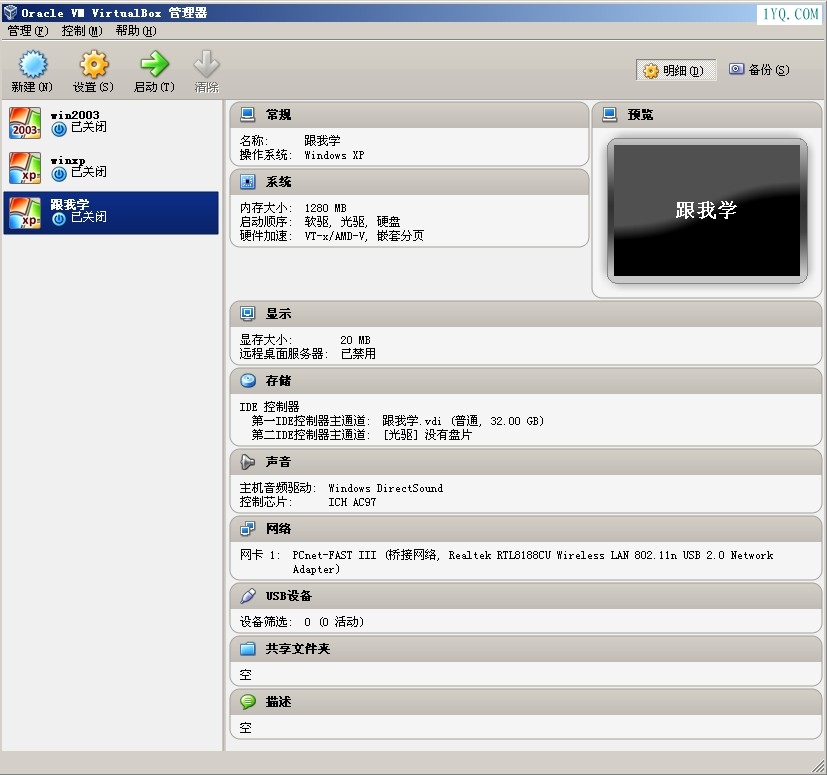Switch to 备份(S) snapshots view

pos(759,70)
